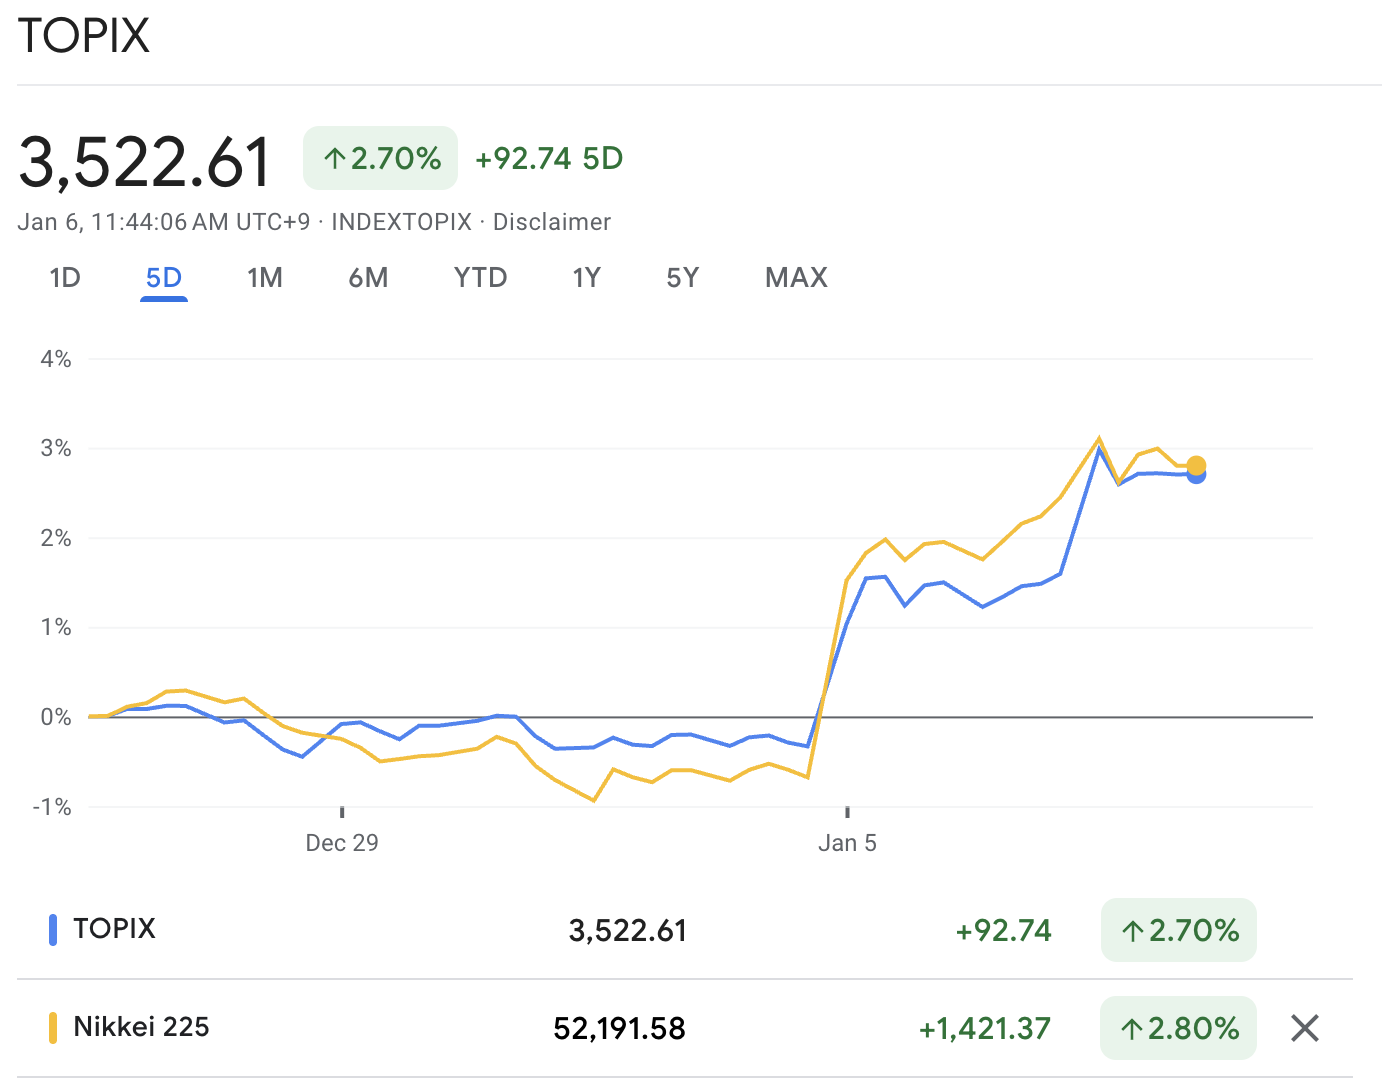Click the yellow Nikkei 225 legend marker
The image size is (1382, 1080).
52,1027
